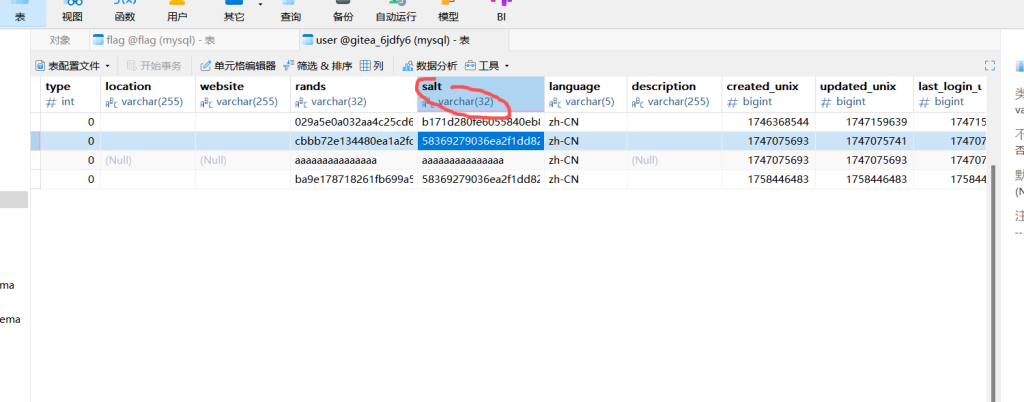Click 筛选 & 排序 filter and sort
The height and width of the screenshot is (402, 1024).
point(319,65)
